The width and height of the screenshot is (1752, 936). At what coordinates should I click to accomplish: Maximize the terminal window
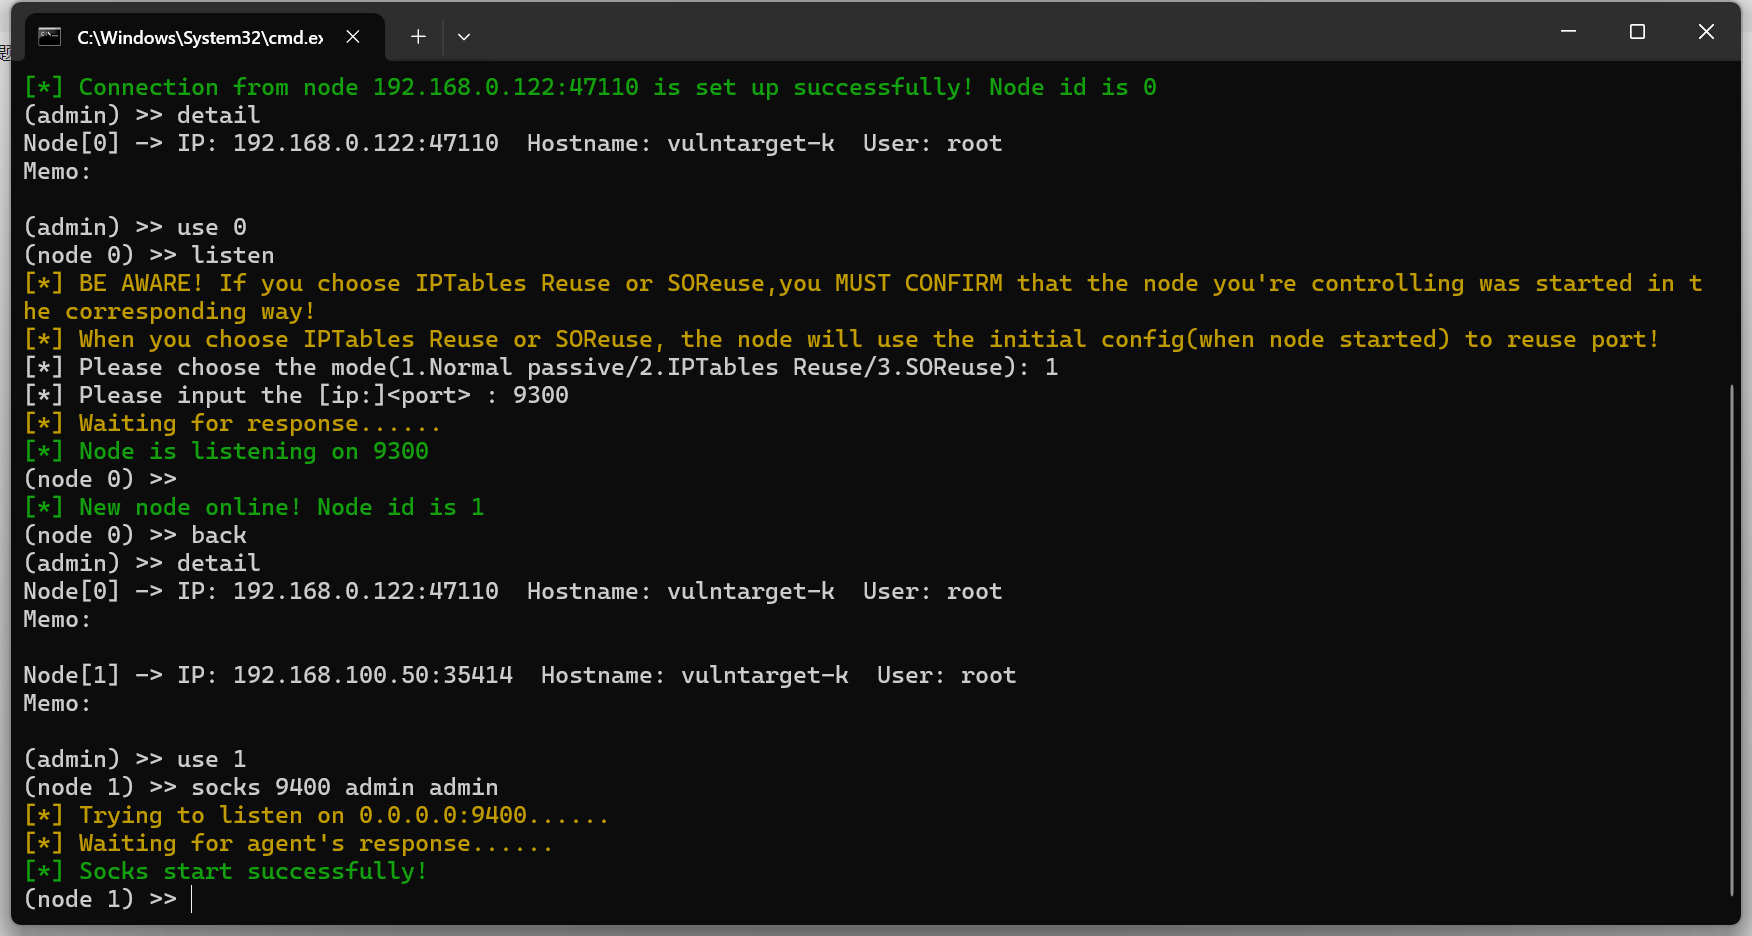(x=1637, y=32)
